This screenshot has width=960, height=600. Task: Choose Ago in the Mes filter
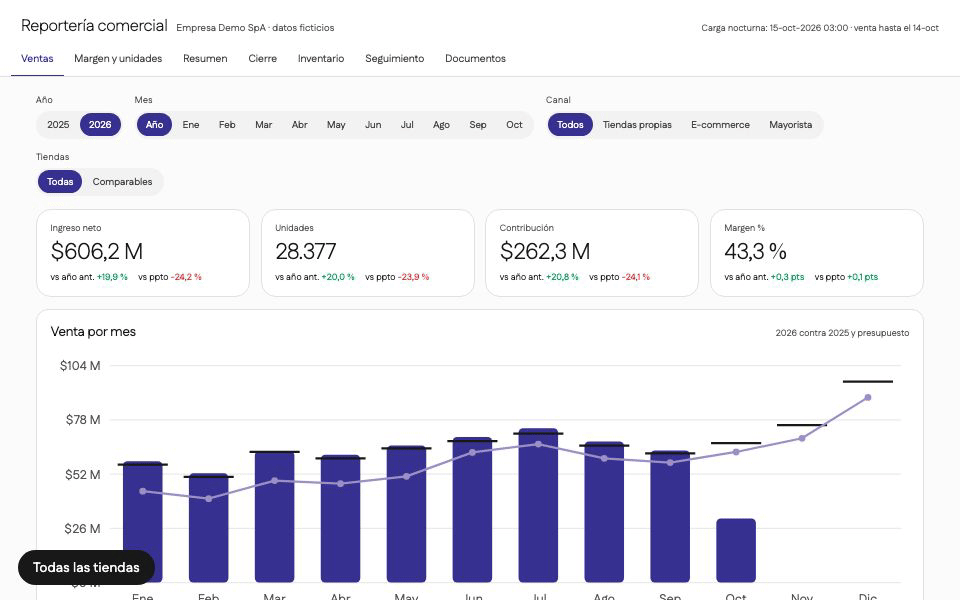pyautogui.click(x=441, y=125)
